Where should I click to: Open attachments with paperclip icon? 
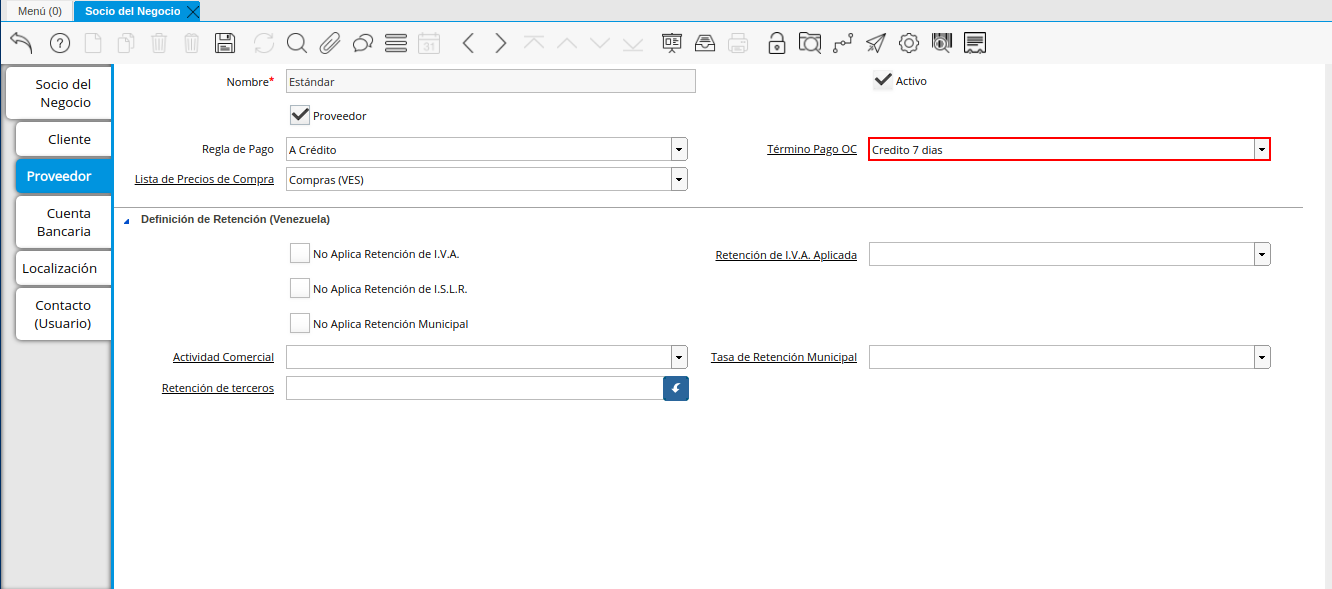(x=330, y=43)
